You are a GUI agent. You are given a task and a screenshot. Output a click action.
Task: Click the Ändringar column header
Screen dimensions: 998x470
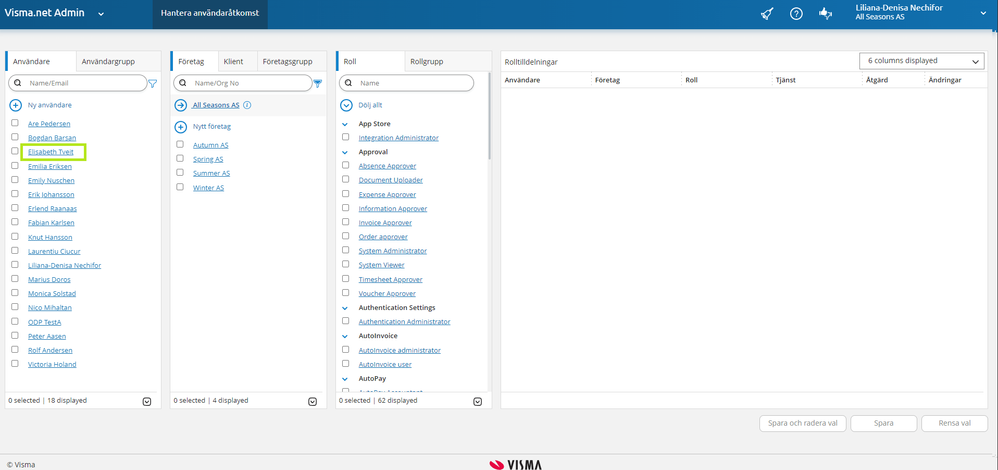(x=945, y=81)
